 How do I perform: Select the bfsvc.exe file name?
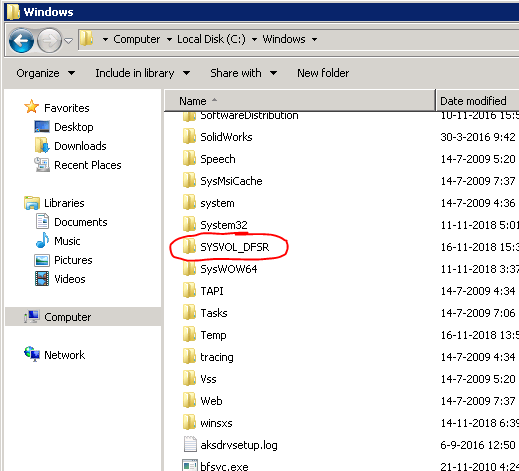[224, 466]
